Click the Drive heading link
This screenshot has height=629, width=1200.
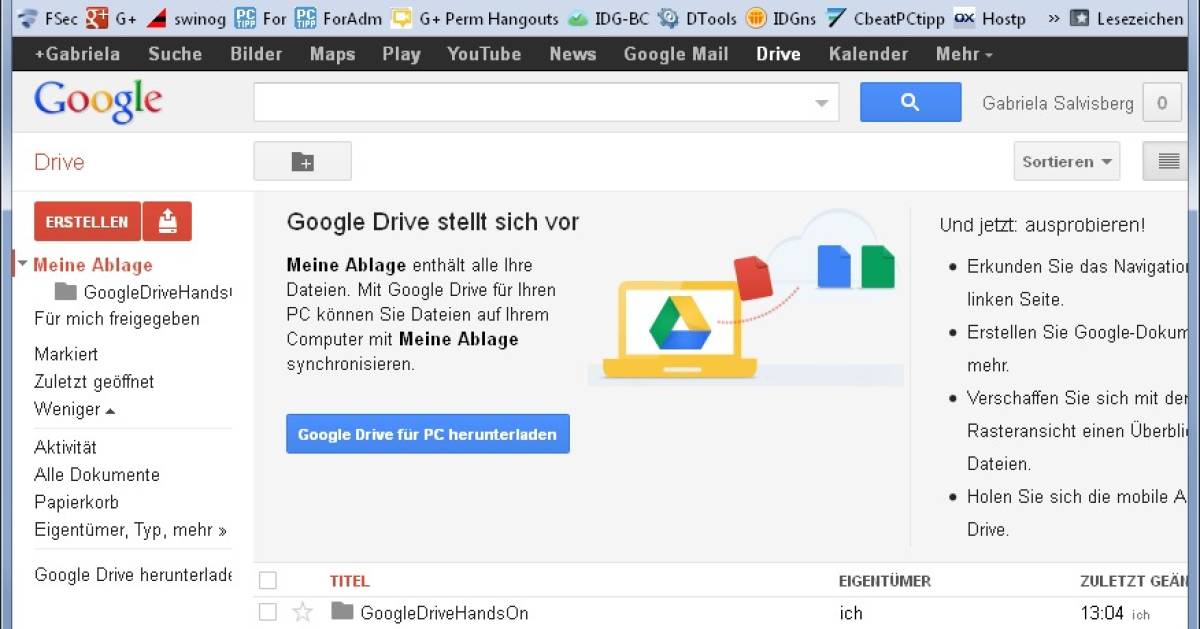click(x=59, y=162)
